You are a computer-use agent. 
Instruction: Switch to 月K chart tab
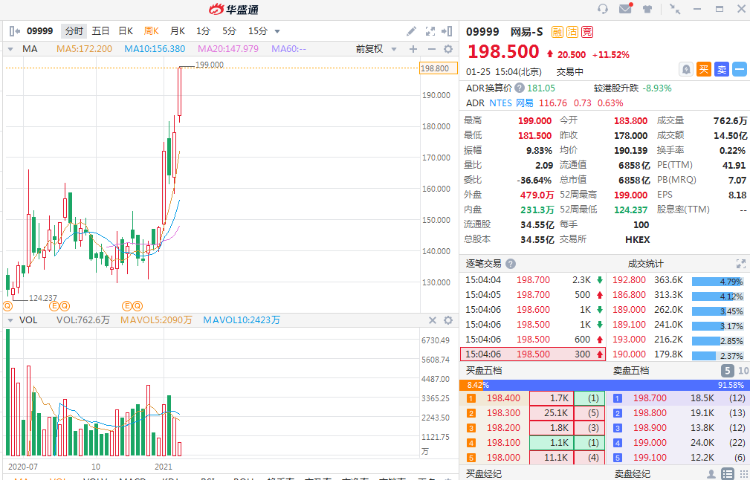(177, 31)
